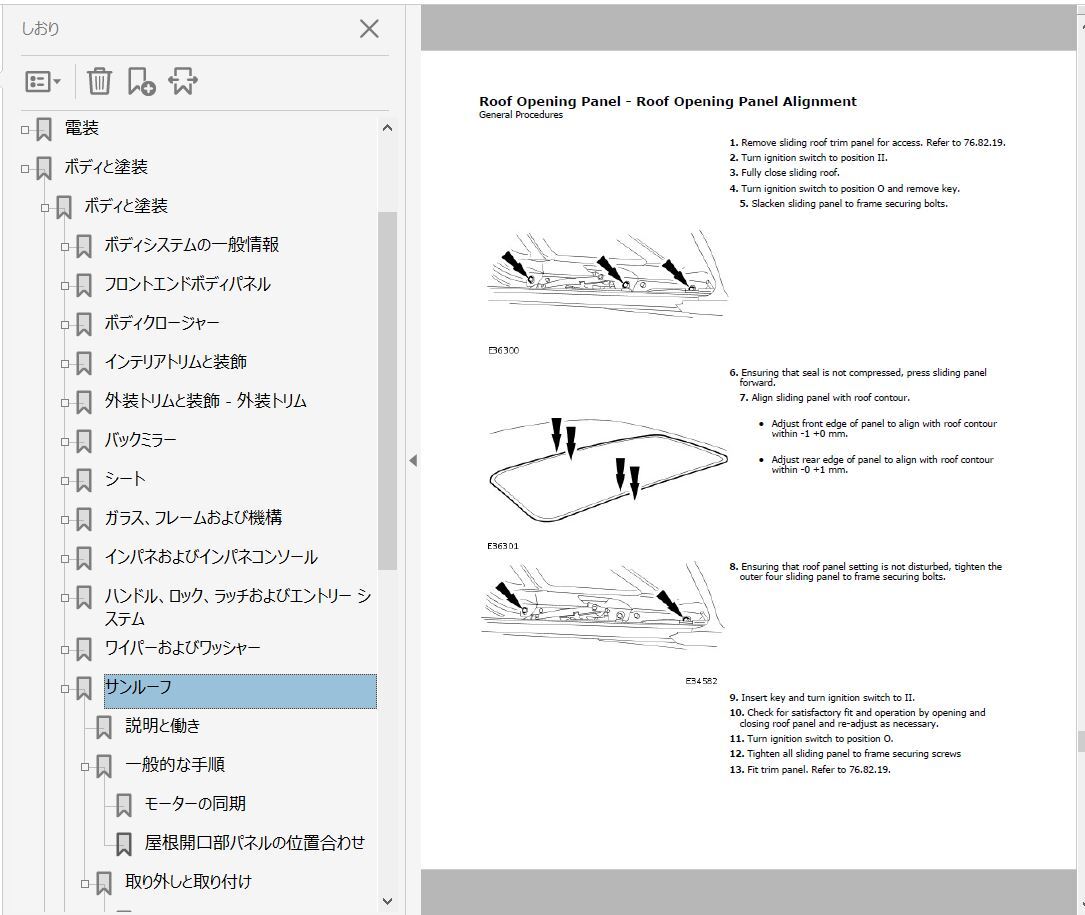This screenshot has height=915, width=1085.
Task: Expand インテリアトリムと装飾 node
Action: point(65,363)
